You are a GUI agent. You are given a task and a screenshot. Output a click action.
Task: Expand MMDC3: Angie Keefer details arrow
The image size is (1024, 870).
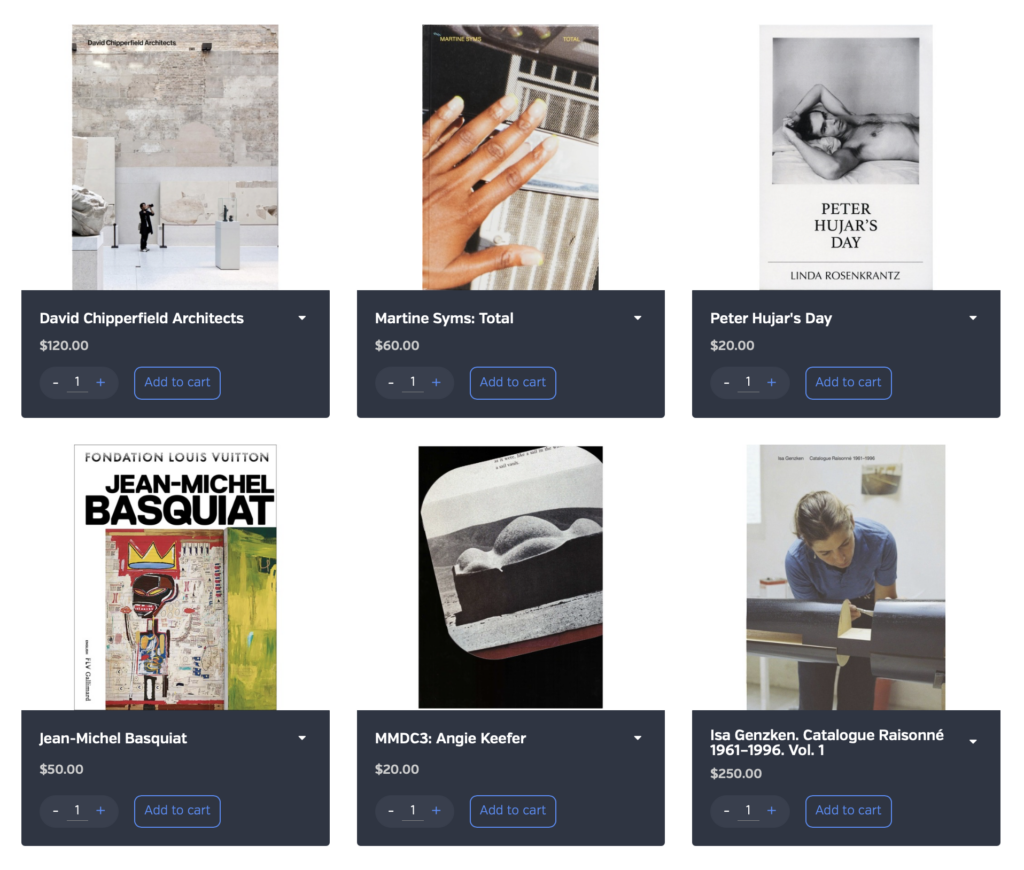(637, 738)
